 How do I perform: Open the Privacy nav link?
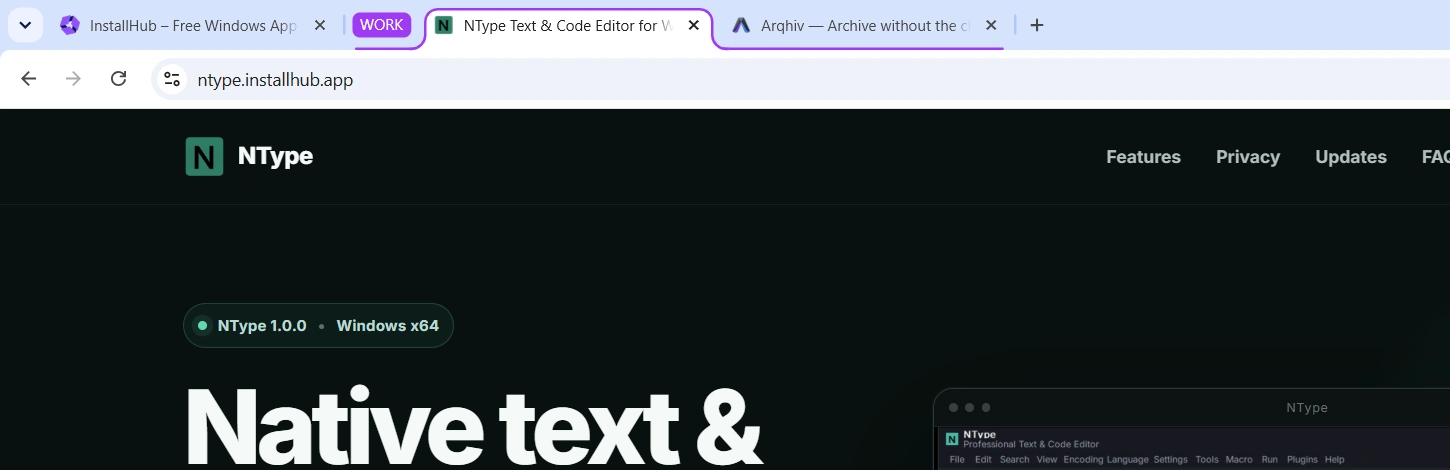click(1248, 157)
